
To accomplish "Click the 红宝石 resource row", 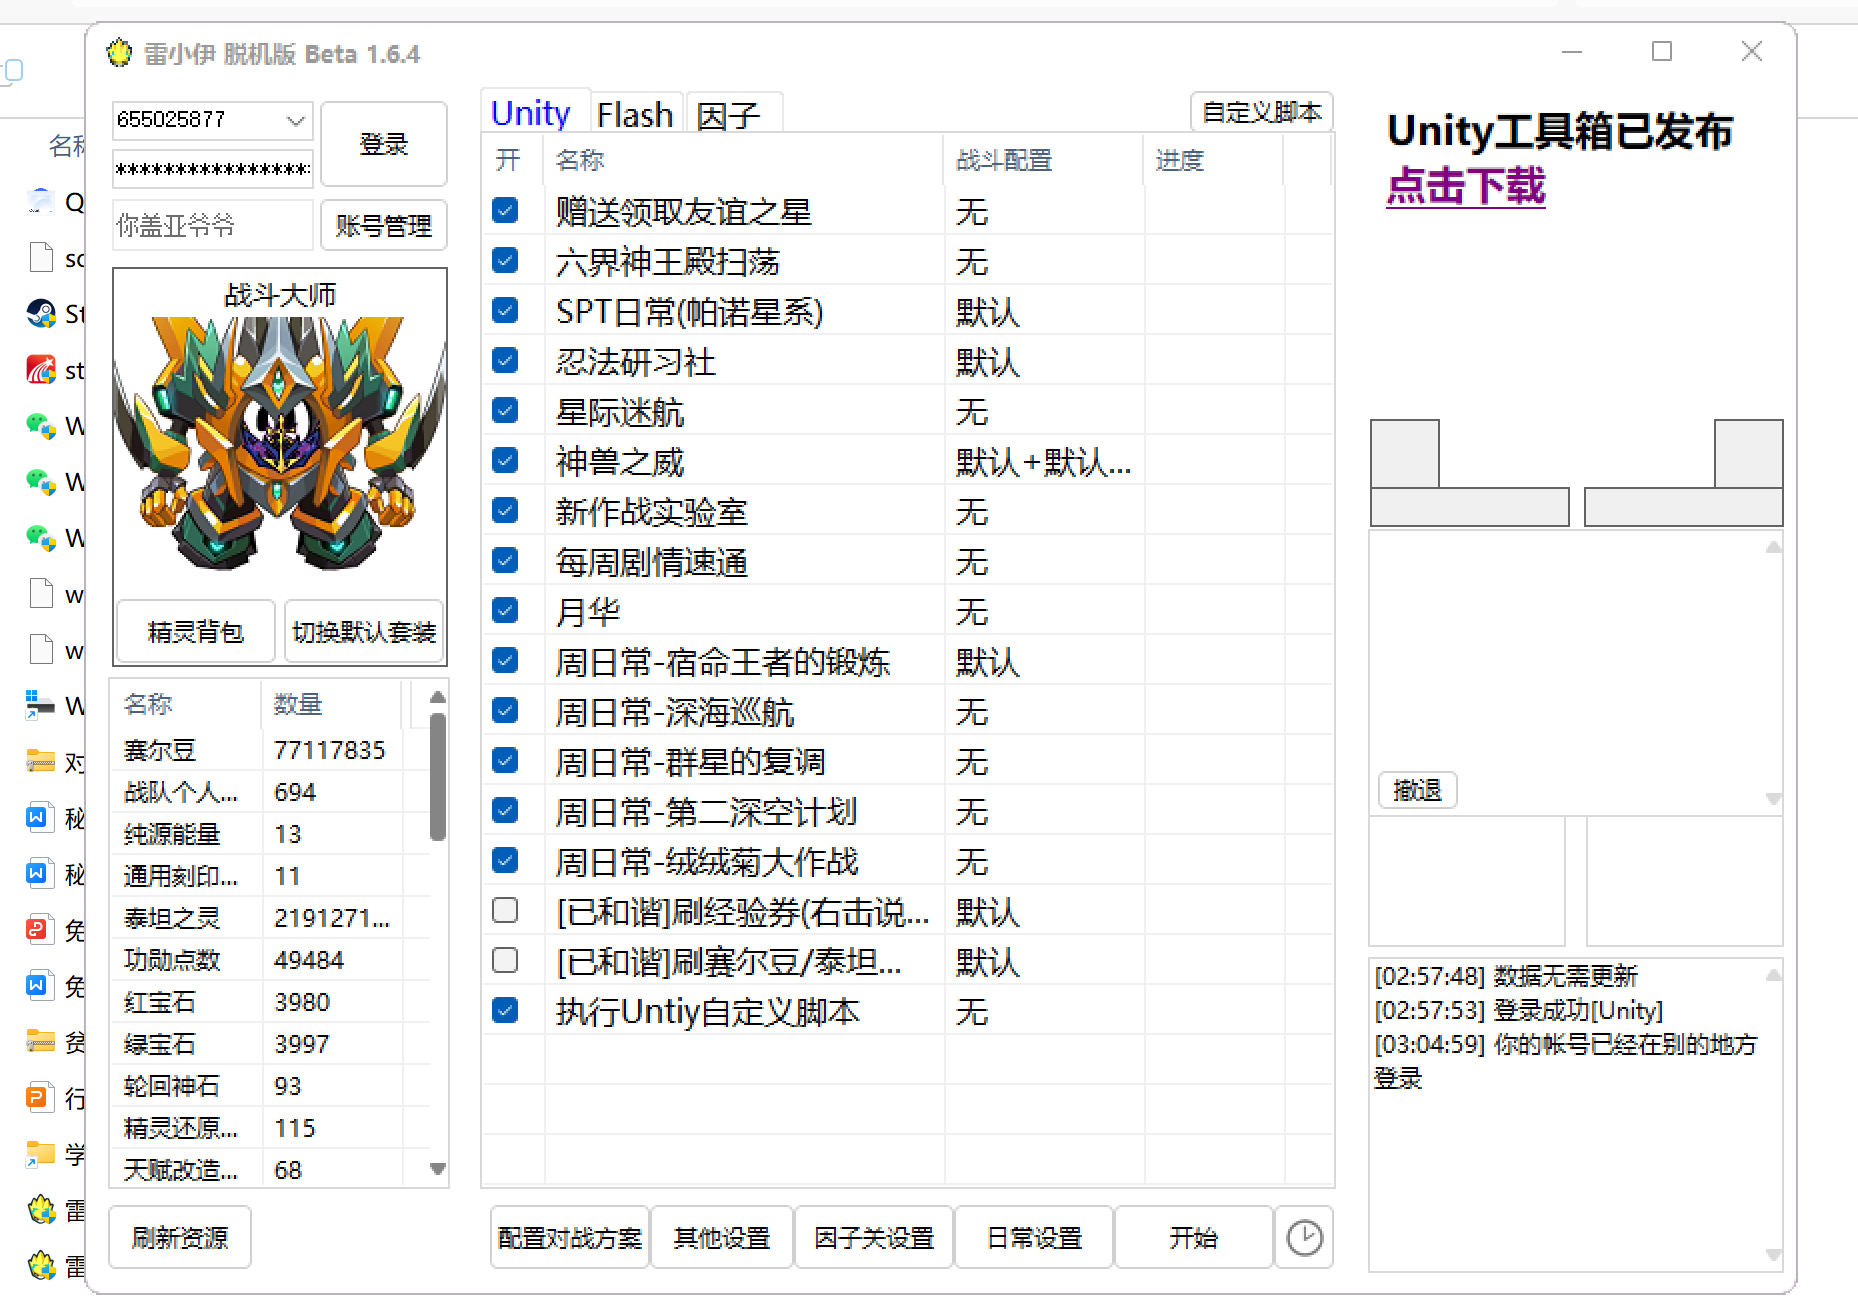I will 270,1002.
